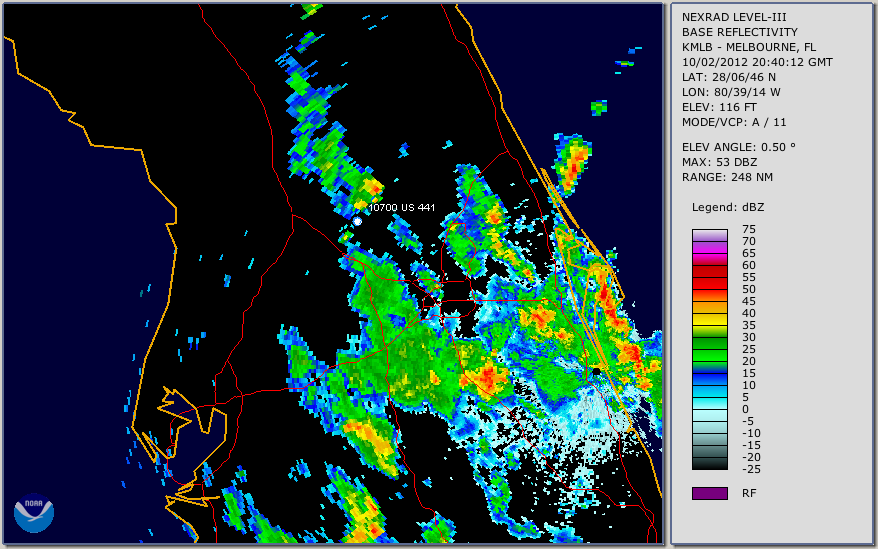Click the '35' legend scale value
Viewport: 878px width, 549px height.
point(749,325)
